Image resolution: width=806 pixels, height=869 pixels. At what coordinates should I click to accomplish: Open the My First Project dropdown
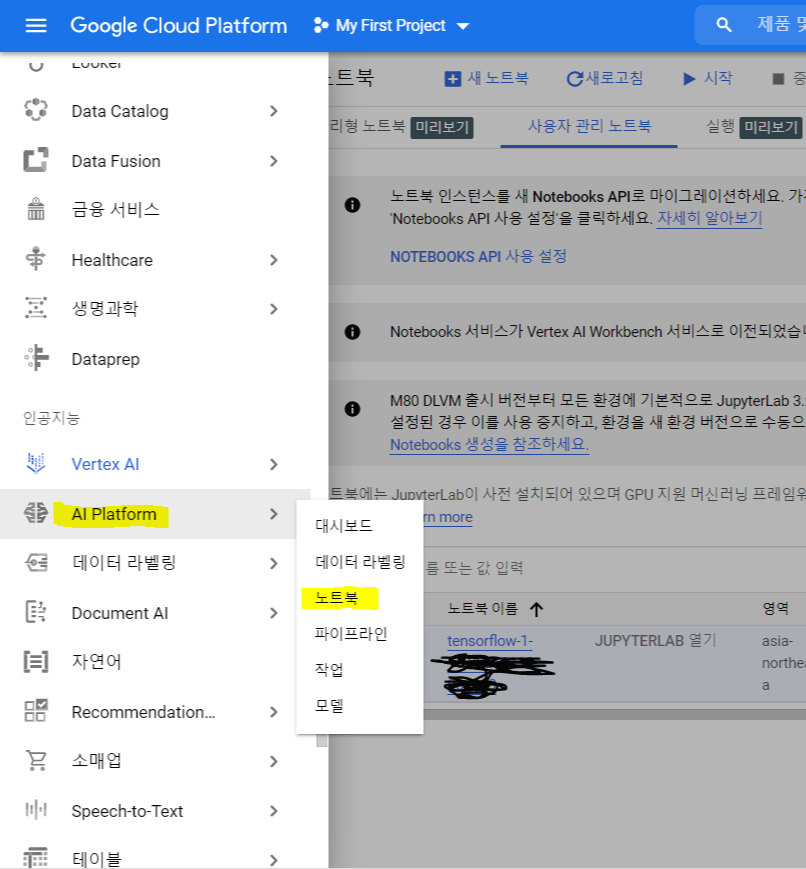pos(391,25)
